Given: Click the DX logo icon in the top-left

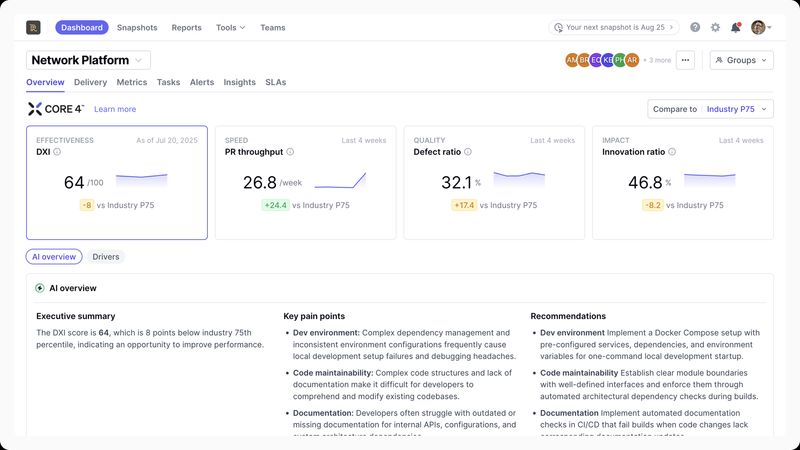Looking at the screenshot, I should pos(33,28).
